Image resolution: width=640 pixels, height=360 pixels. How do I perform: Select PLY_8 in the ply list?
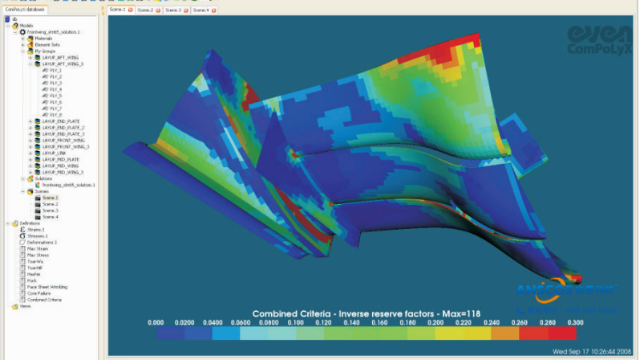[x=56, y=115]
